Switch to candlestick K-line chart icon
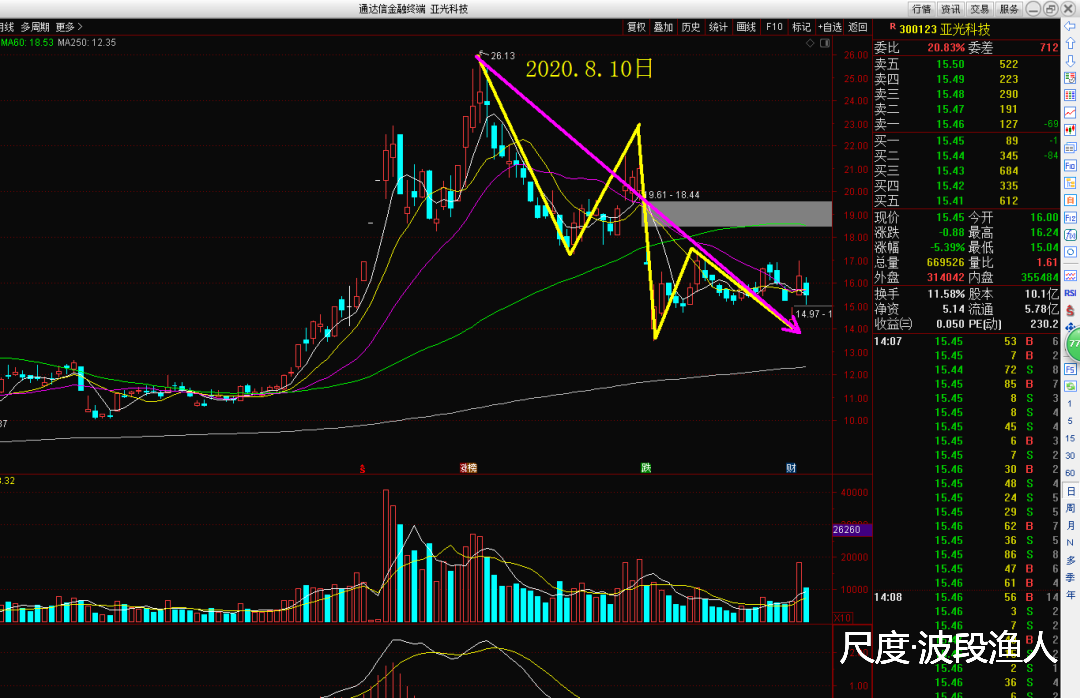The width and height of the screenshot is (1080, 698). coord(1070,130)
